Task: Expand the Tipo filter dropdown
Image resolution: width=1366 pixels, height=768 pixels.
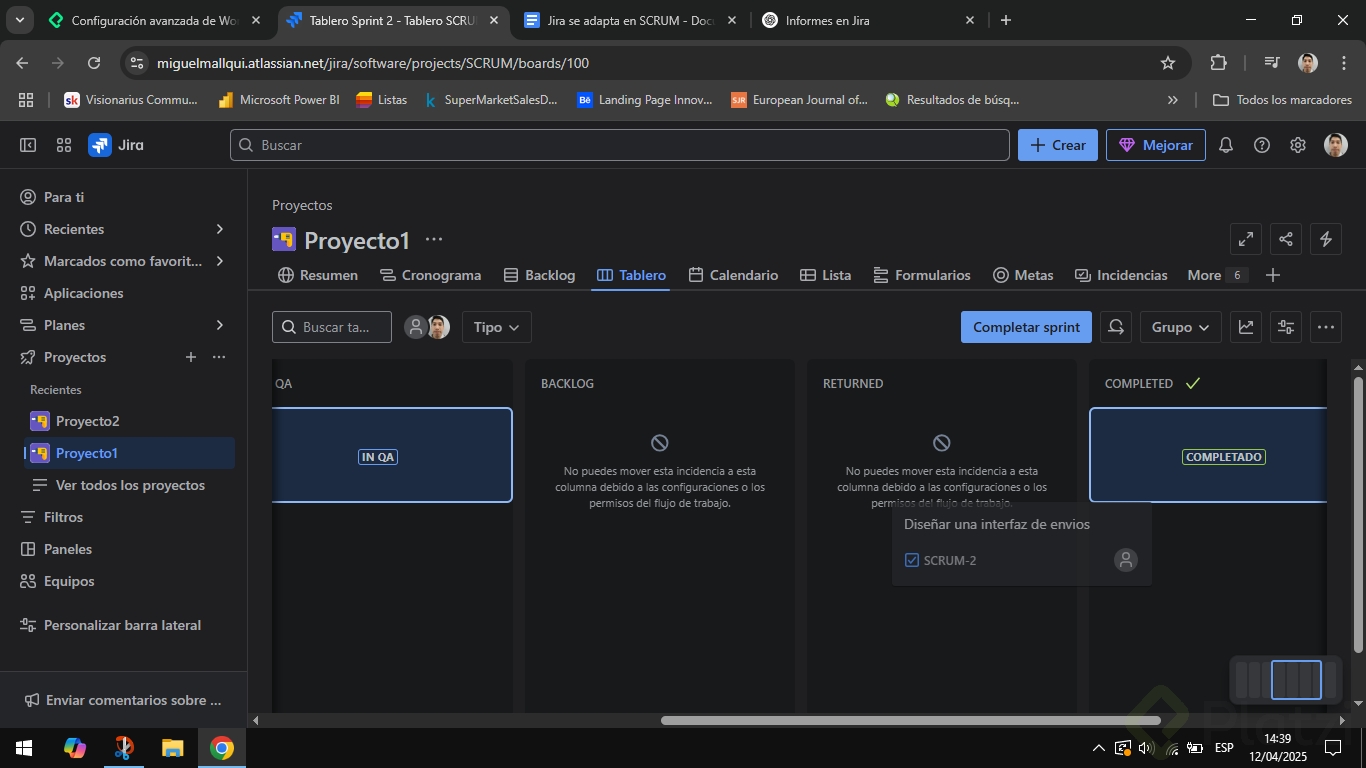Action: [497, 327]
